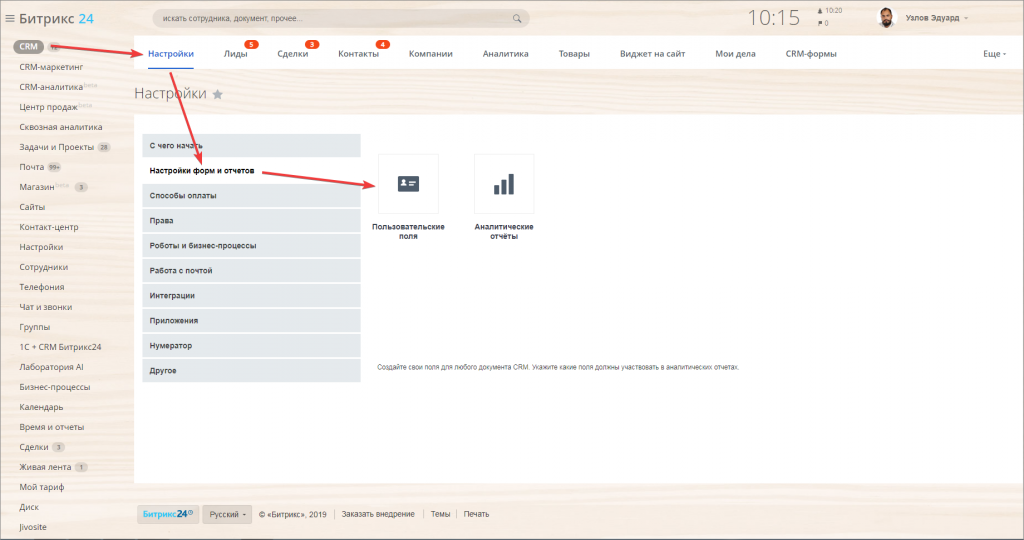The width and height of the screenshot is (1024, 540).
Task: Click the 10:15 clock display
Action: click(774, 18)
